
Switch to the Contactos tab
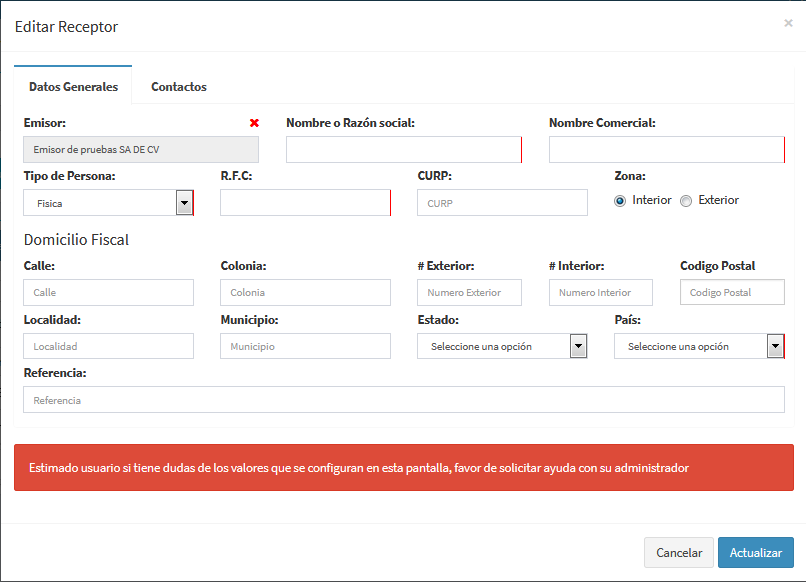click(x=179, y=87)
